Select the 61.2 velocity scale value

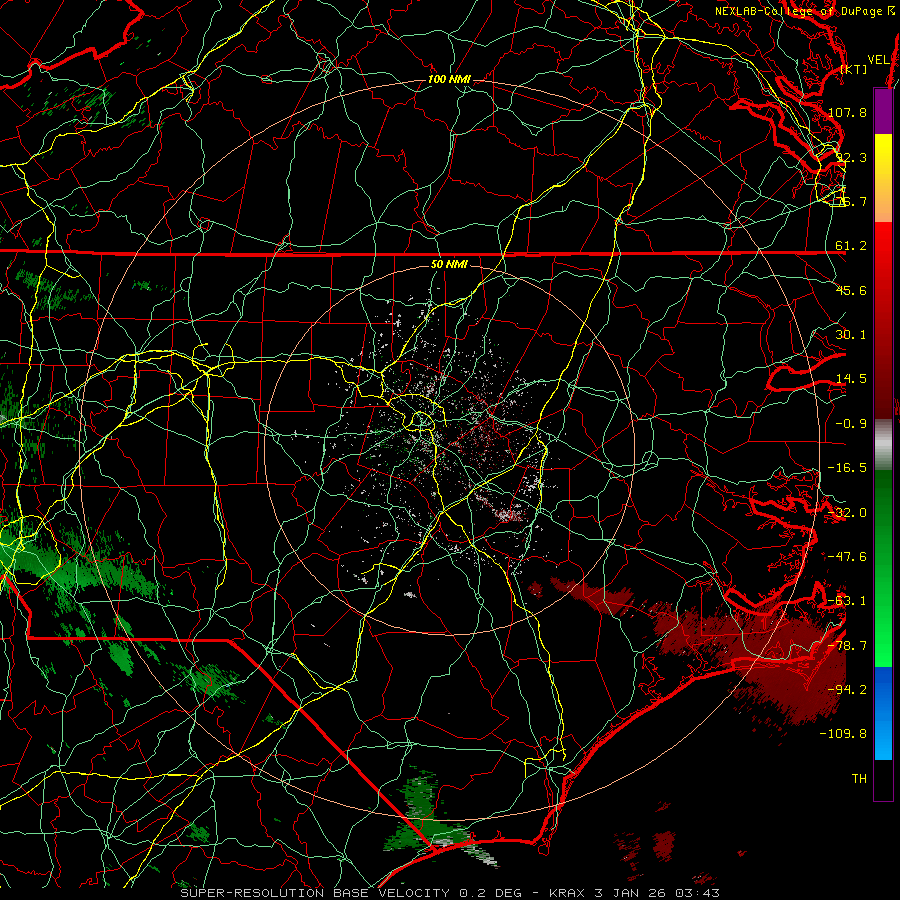[851, 246]
